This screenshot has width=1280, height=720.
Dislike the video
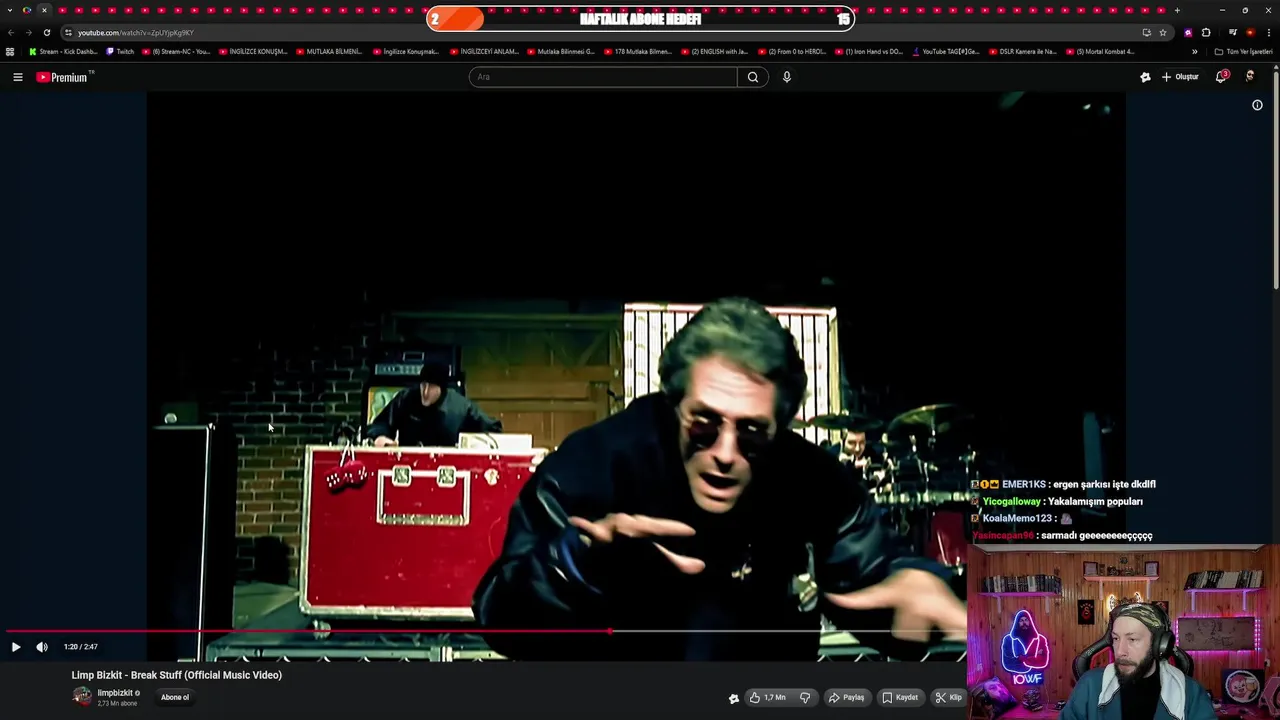(x=805, y=697)
